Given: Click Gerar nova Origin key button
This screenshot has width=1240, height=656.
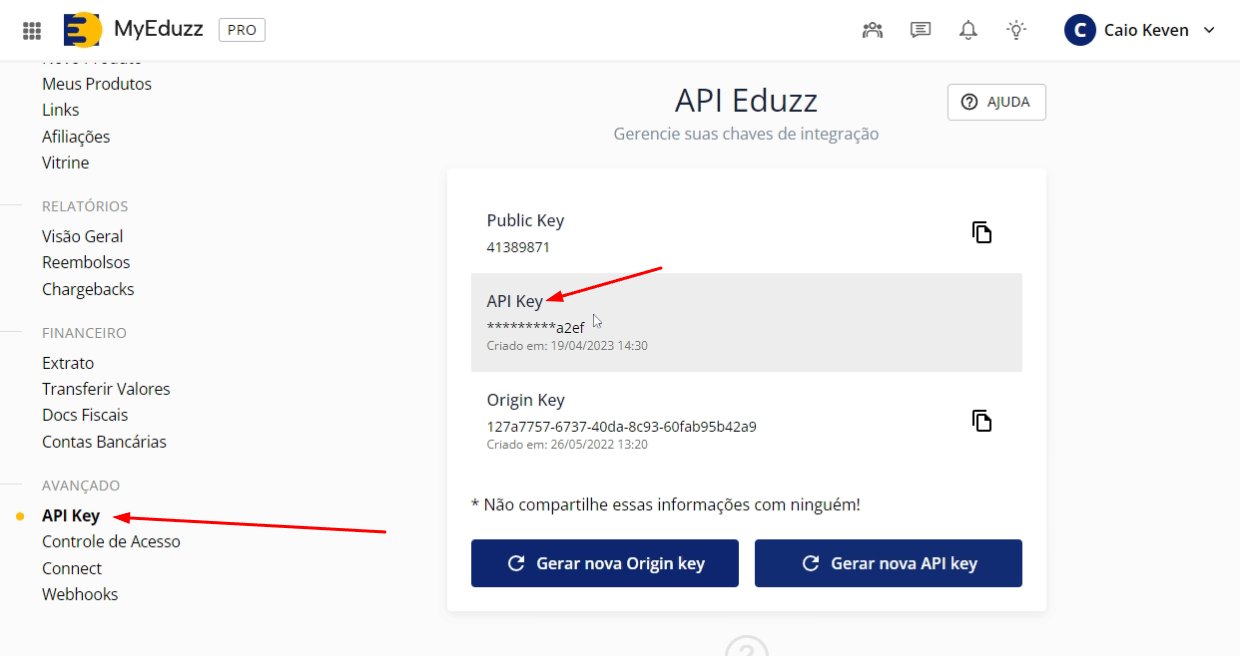Looking at the screenshot, I should click(x=605, y=563).
